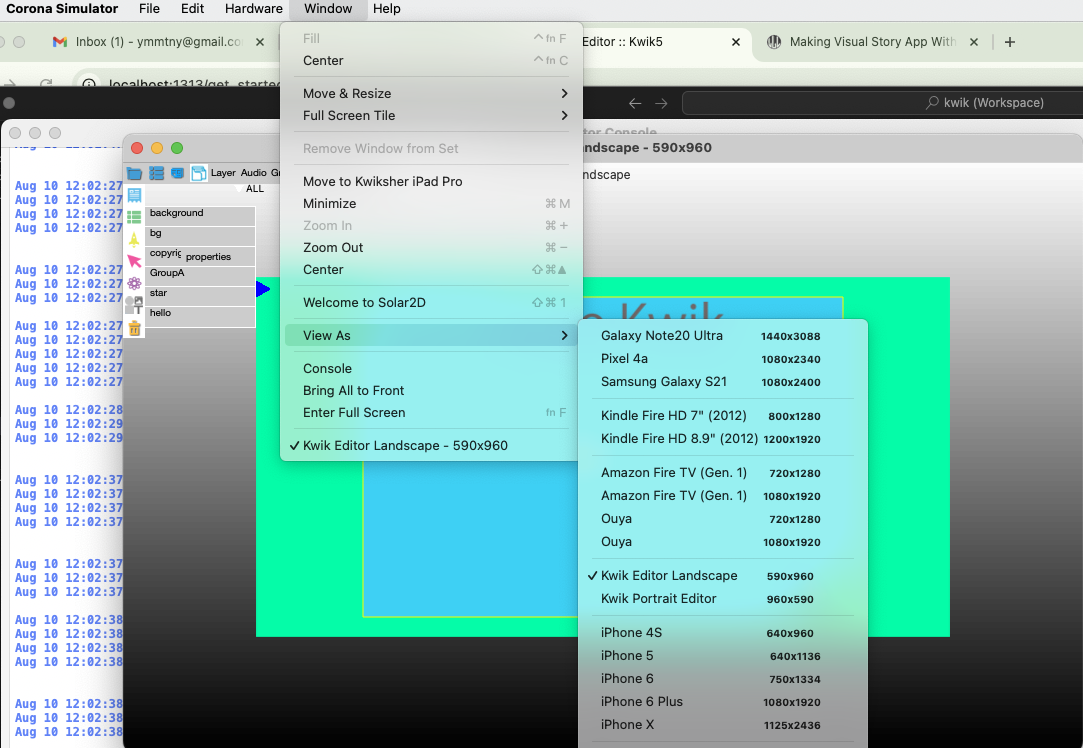Open the Hardware menu
The image size is (1083, 748).
[x=253, y=9]
